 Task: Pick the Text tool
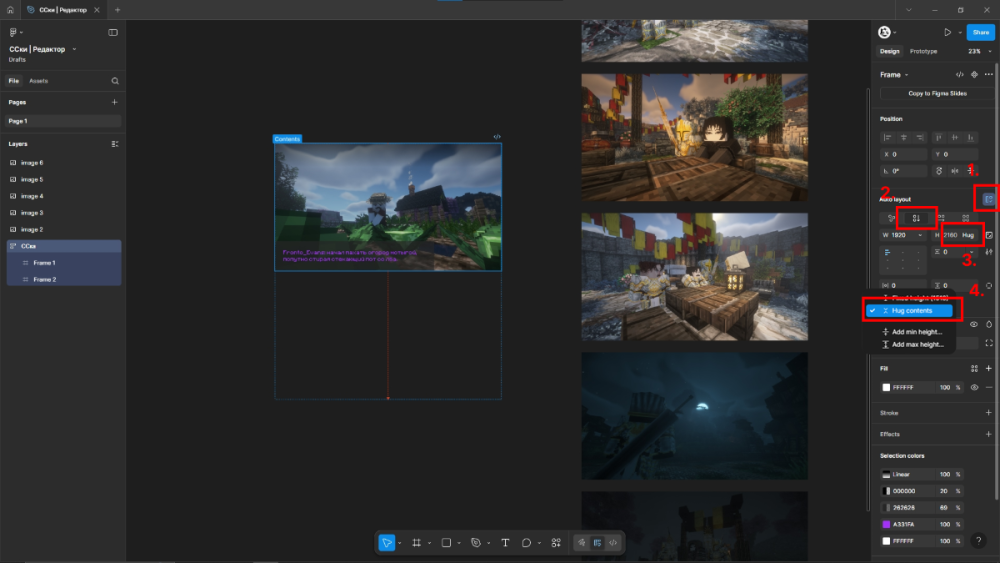pyautogui.click(x=505, y=542)
